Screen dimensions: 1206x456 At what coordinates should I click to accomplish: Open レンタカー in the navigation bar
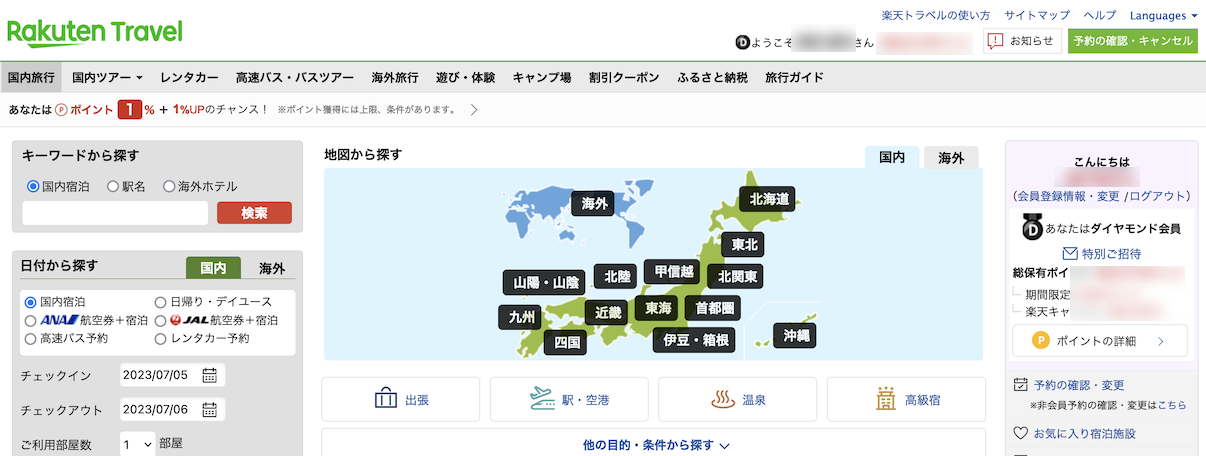(x=189, y=77)
